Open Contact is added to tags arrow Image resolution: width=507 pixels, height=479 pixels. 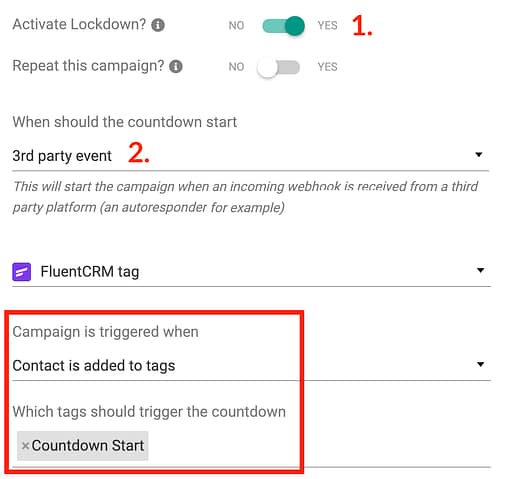480,364
